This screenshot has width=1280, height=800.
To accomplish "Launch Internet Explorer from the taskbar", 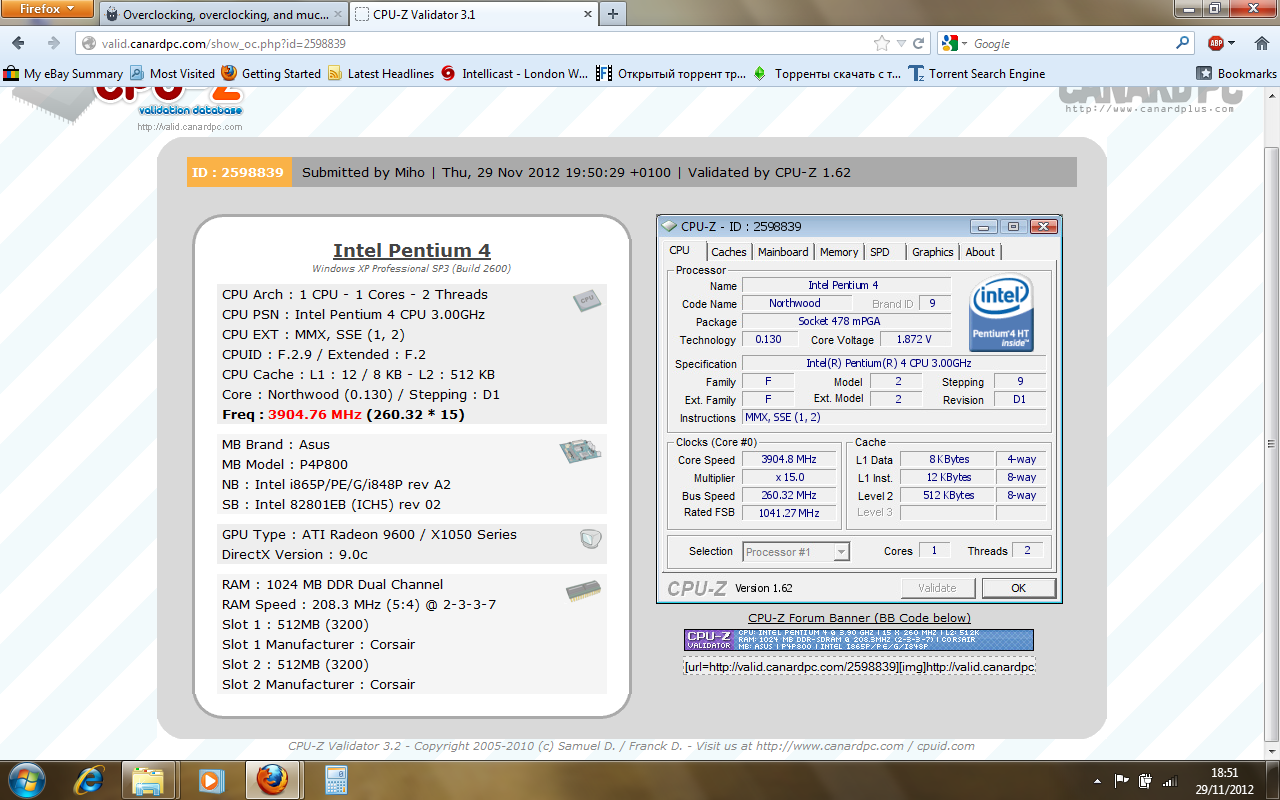I will pos(89,780).
